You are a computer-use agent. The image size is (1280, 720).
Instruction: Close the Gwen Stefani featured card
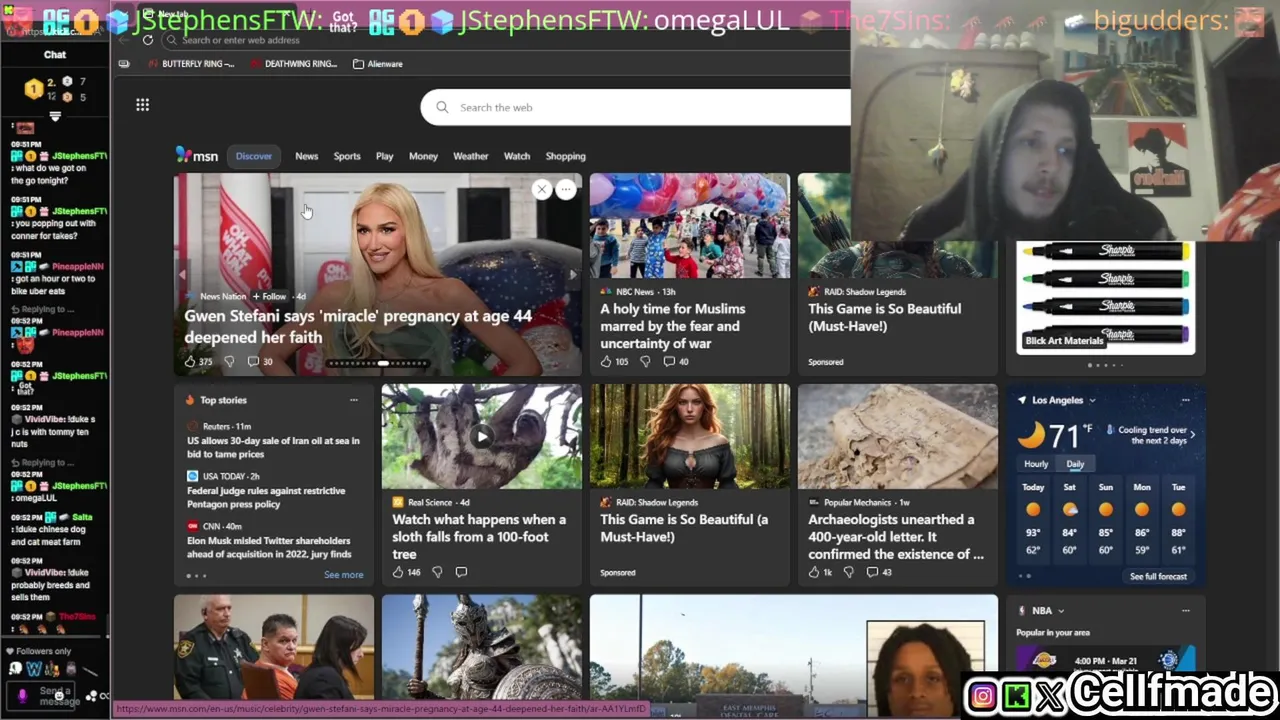[x=541, y=189]
